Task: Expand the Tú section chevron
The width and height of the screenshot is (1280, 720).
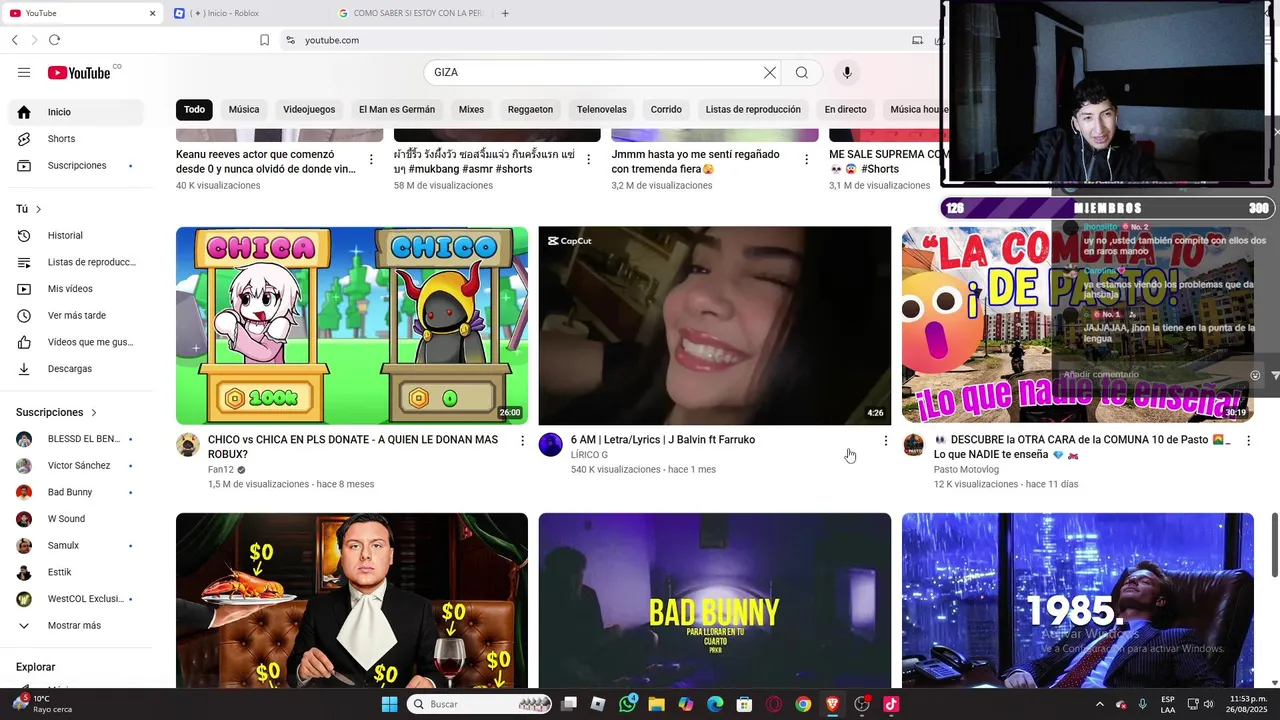Action: [x=38, y=209]
